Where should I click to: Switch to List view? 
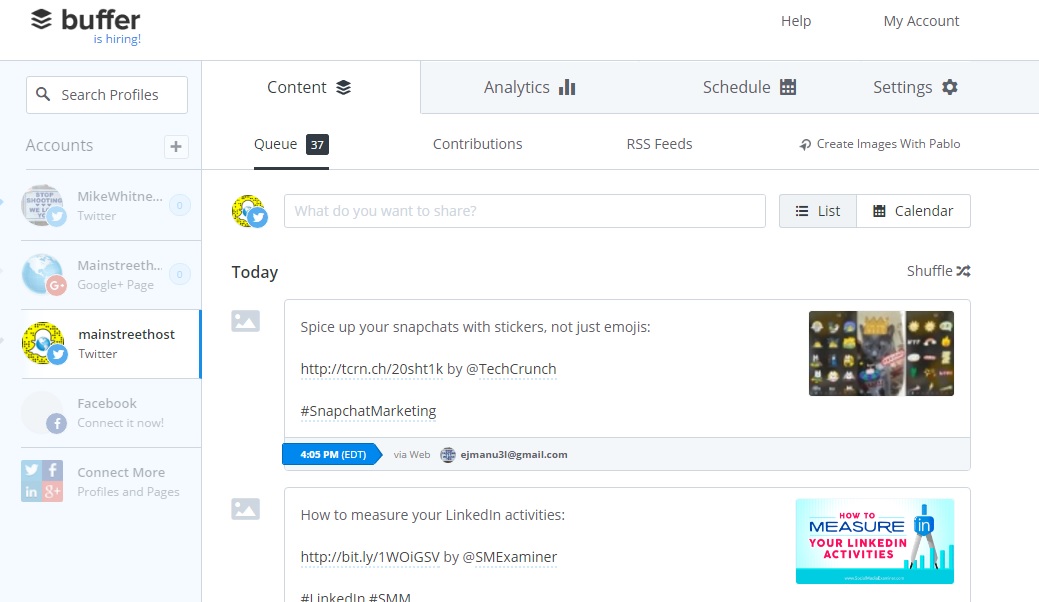pos(817,211)
